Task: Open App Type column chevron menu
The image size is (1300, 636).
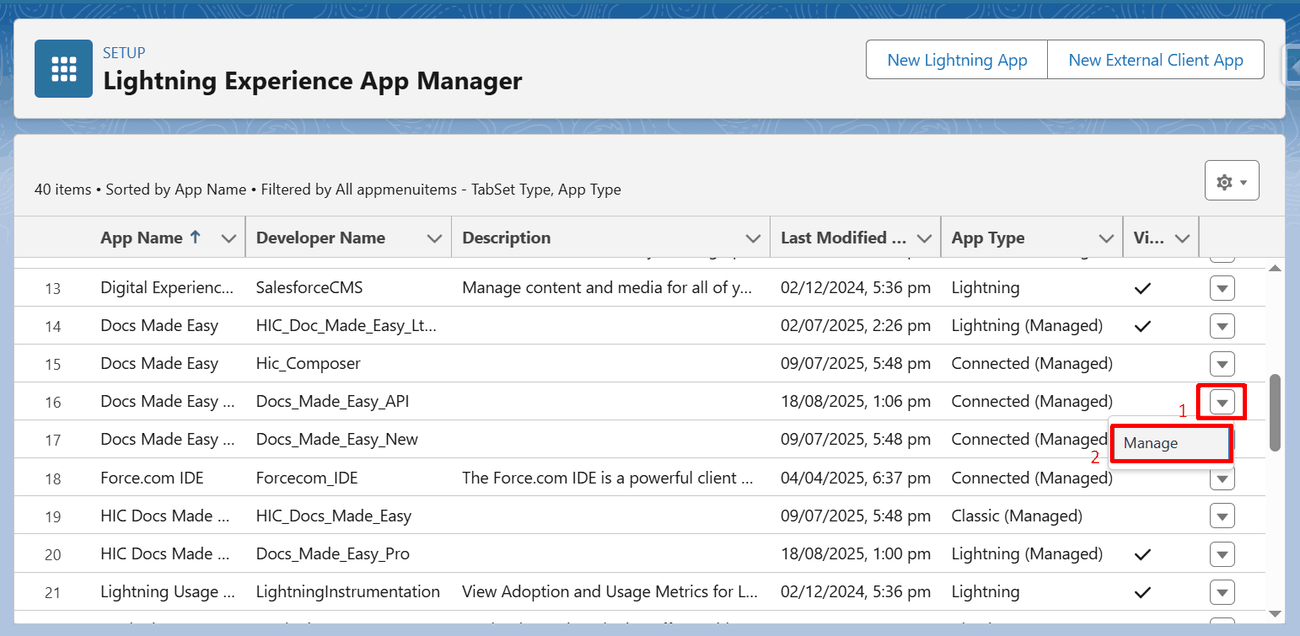Action: 1106,238
